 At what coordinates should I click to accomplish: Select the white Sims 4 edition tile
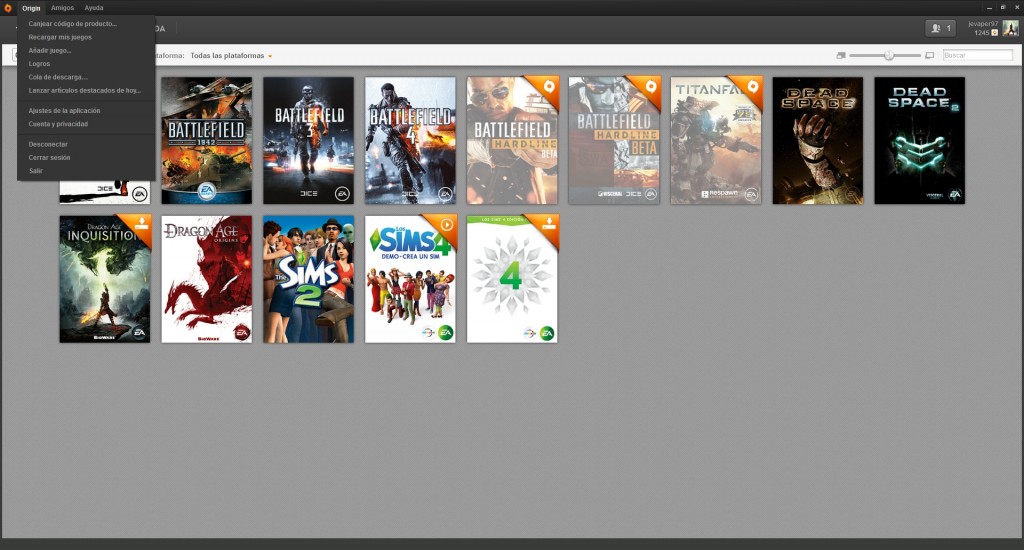coord(512,279)
